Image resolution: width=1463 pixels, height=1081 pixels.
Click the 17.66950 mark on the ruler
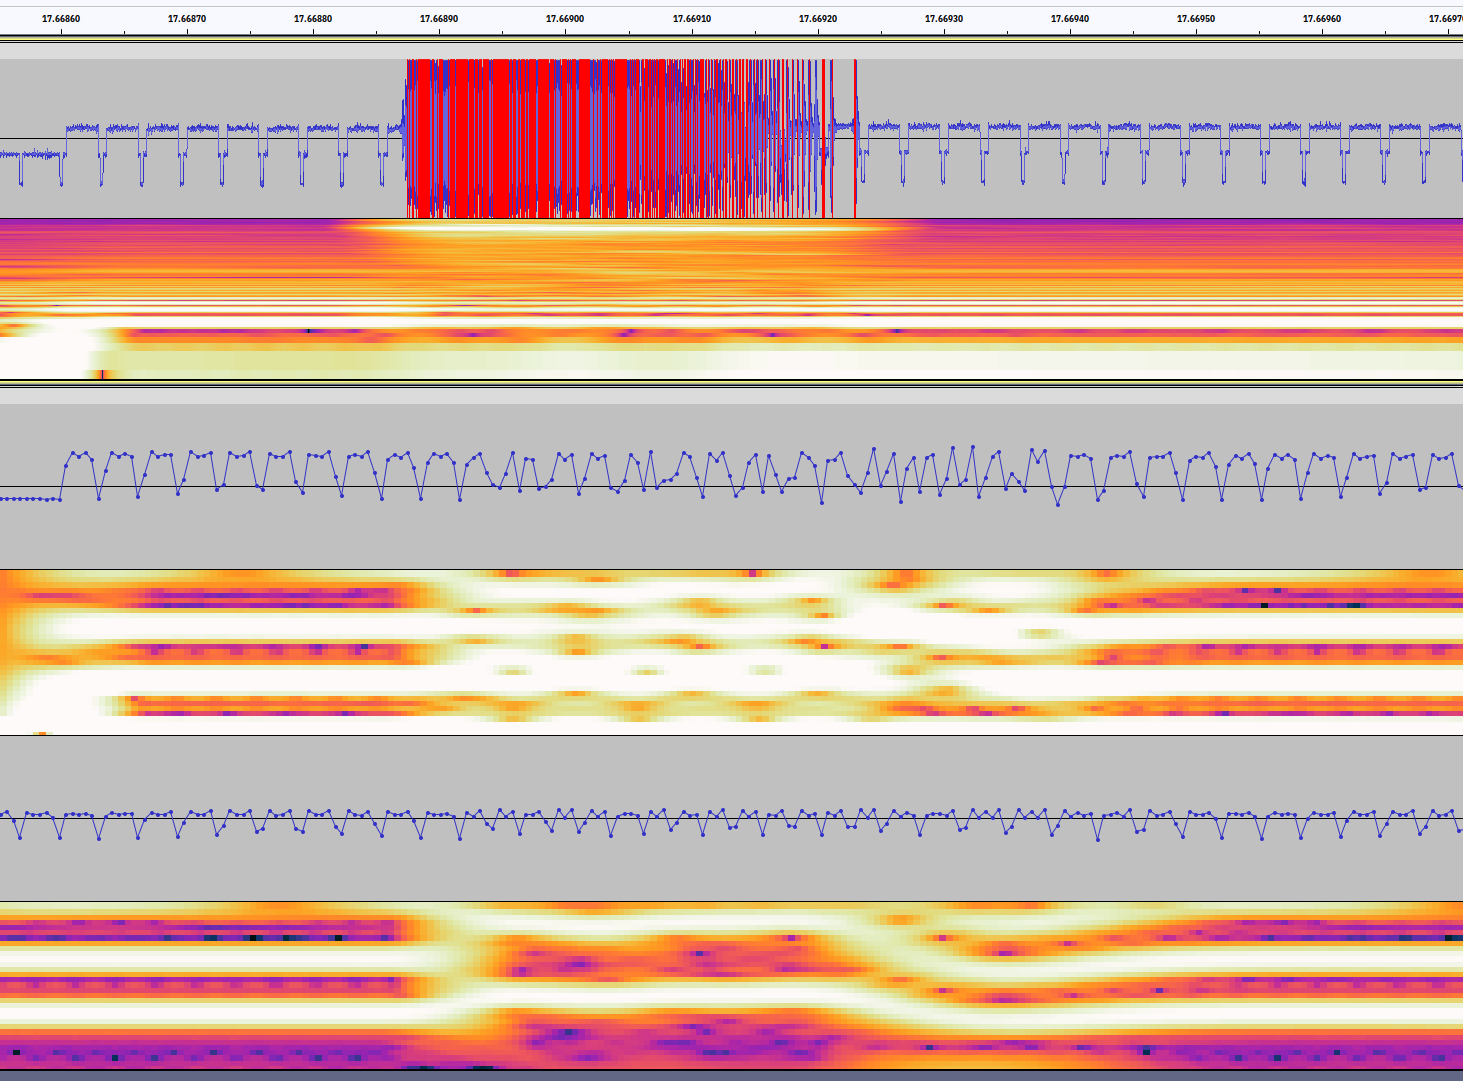1196,19
